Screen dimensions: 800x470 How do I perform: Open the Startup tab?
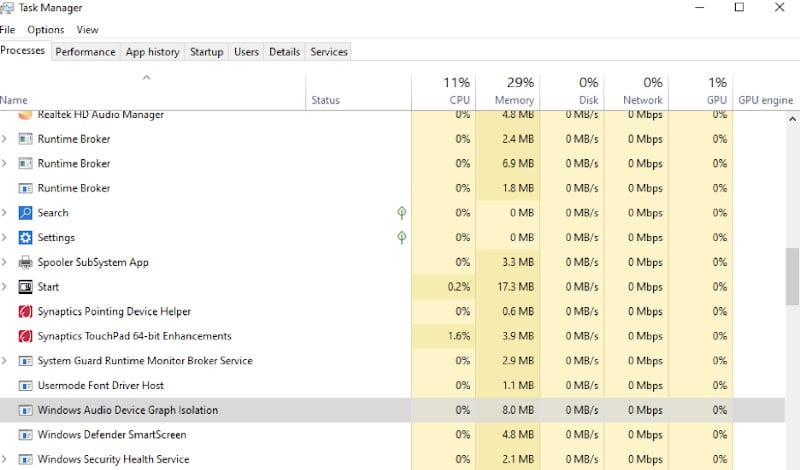207,52
